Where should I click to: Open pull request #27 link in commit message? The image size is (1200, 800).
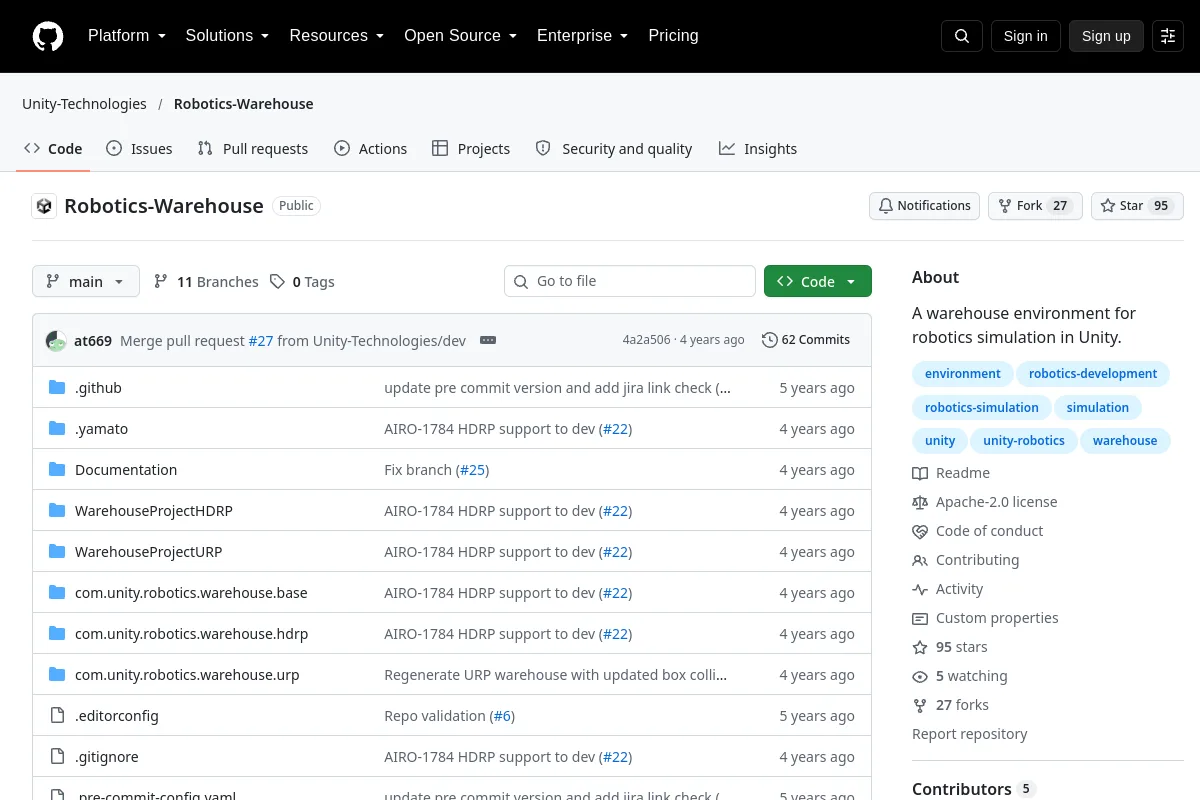coord(261,341)
